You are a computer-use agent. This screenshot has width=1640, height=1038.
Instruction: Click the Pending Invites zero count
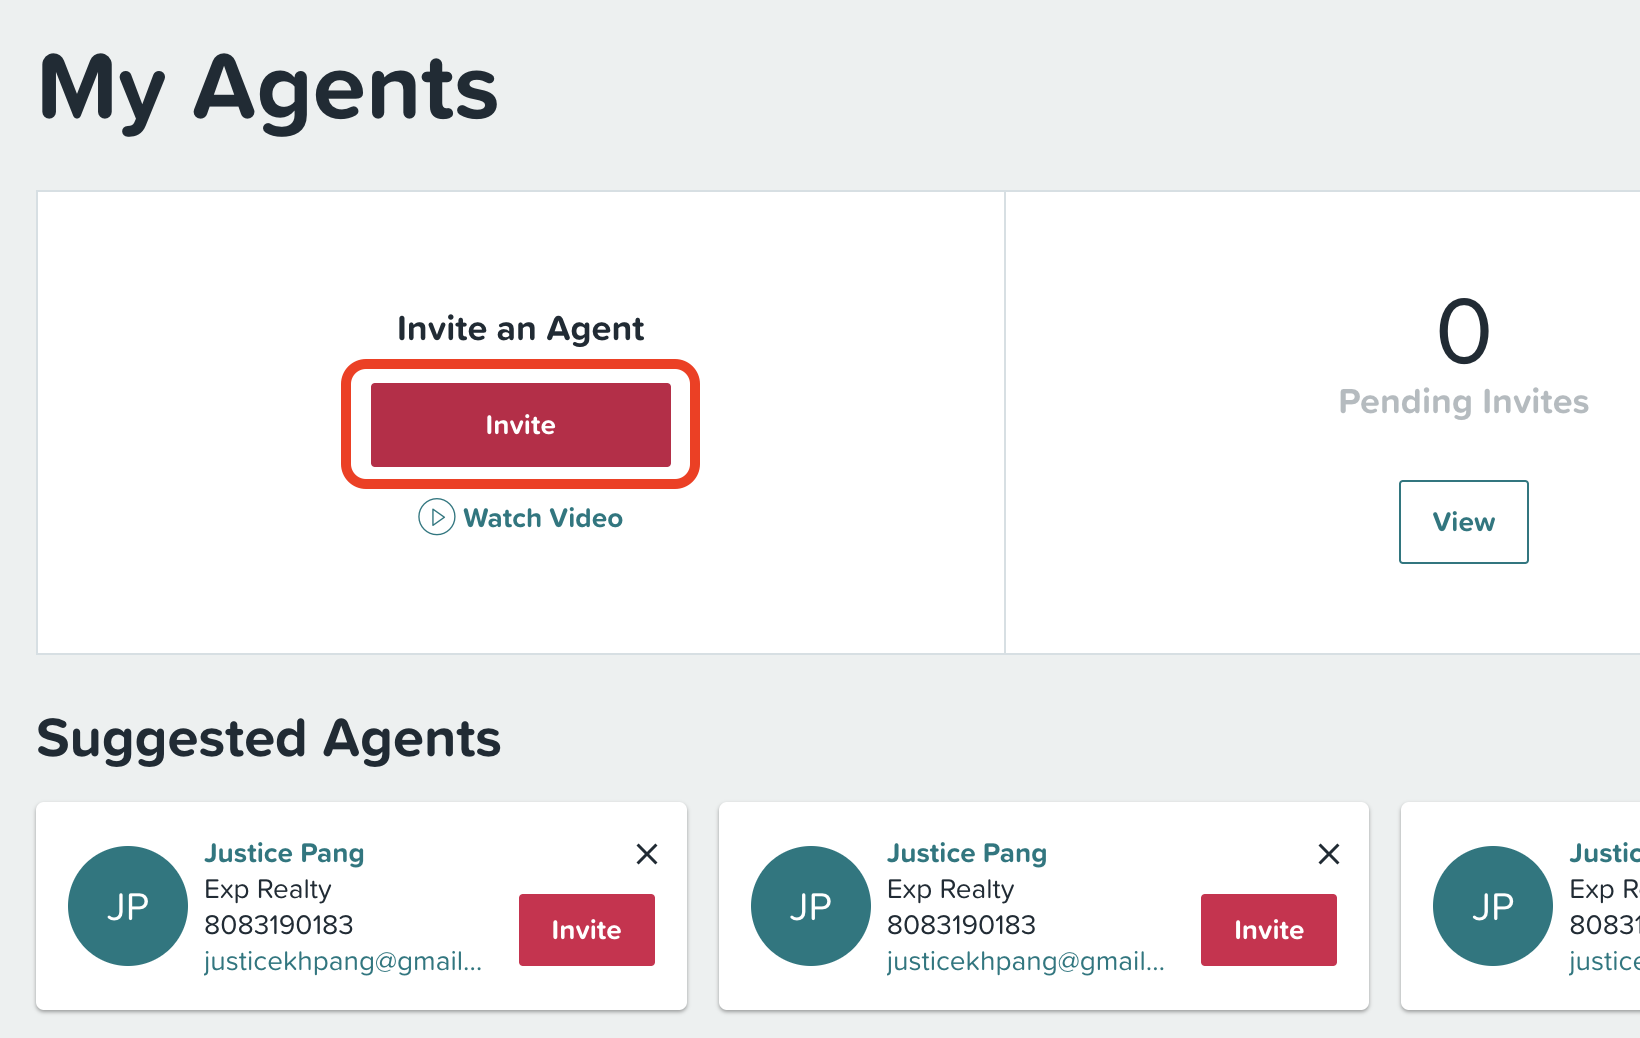click(x=1464, y=332)
